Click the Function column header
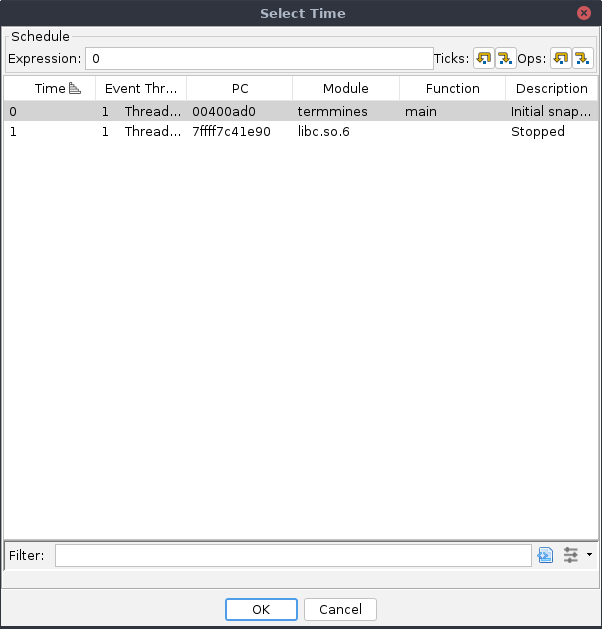The height and width of the screenshot is (629, 602). coord(452,88)
